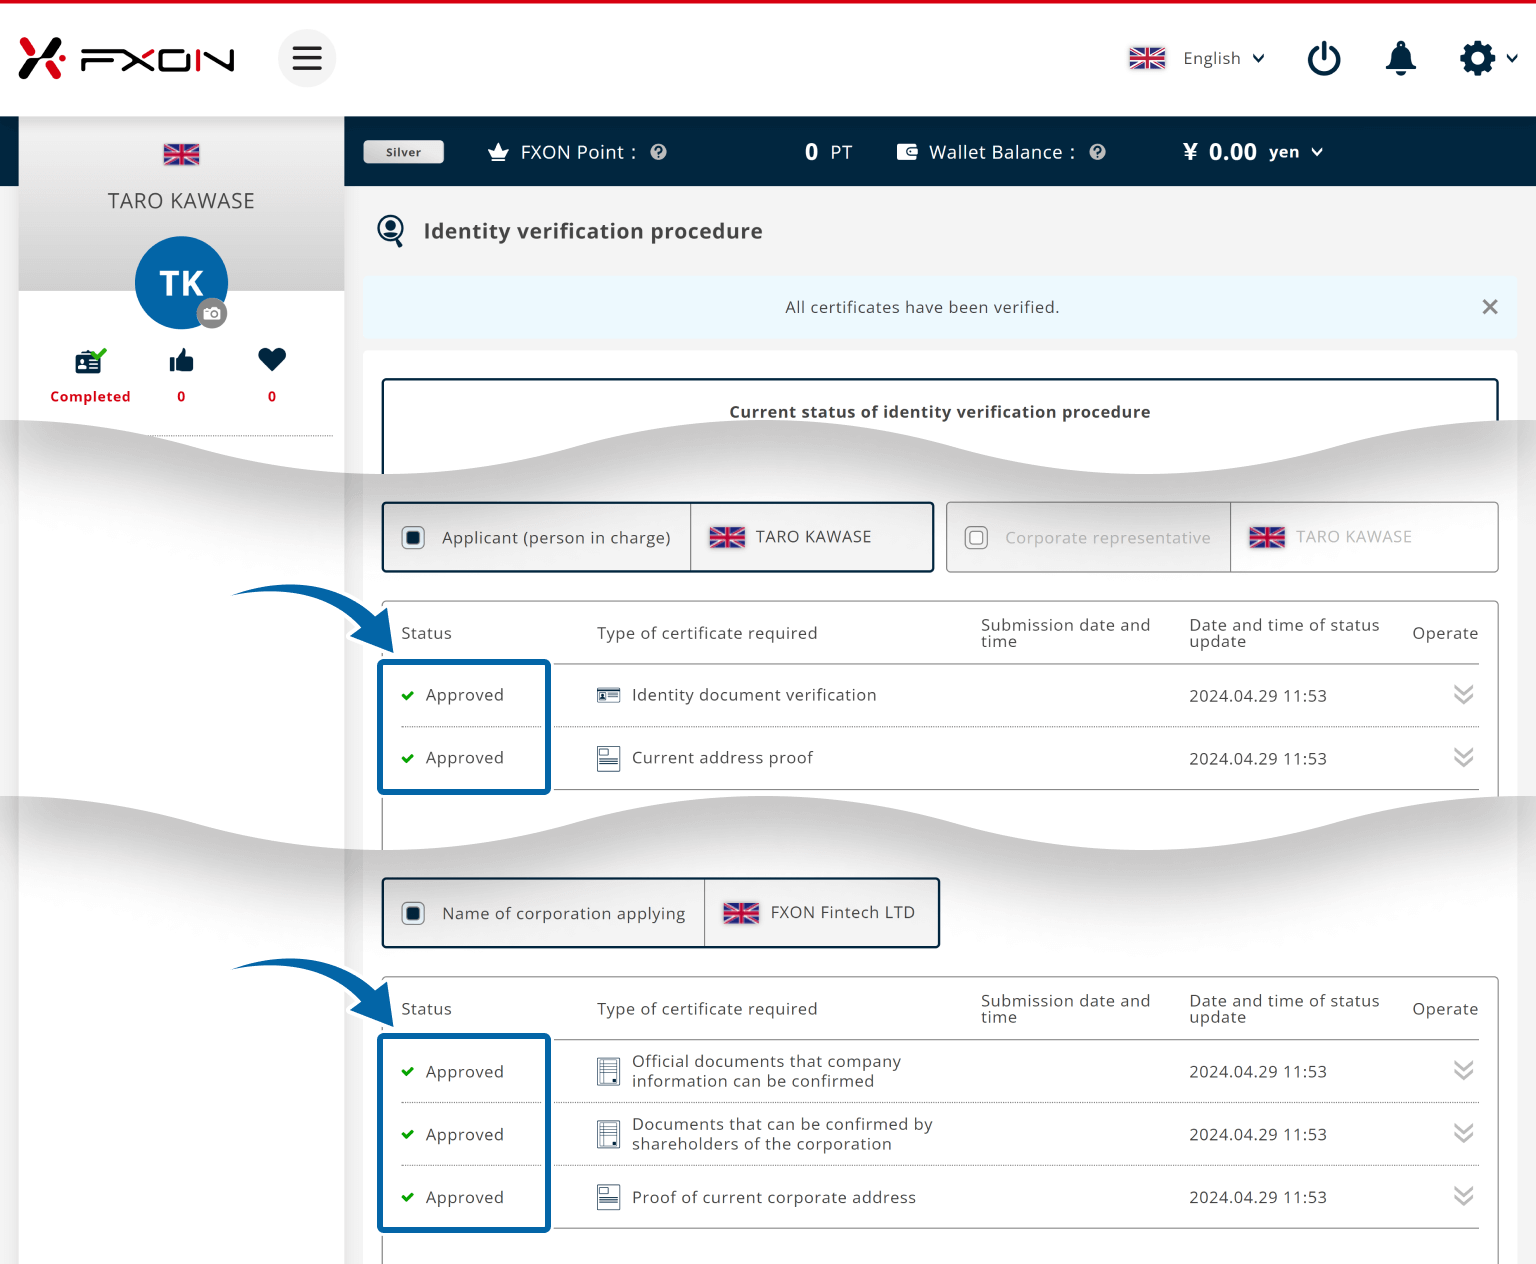Show Wallet Balance help tooltip
Viewport: 1536px width, 1264px height.
[x=1097, y=152]
